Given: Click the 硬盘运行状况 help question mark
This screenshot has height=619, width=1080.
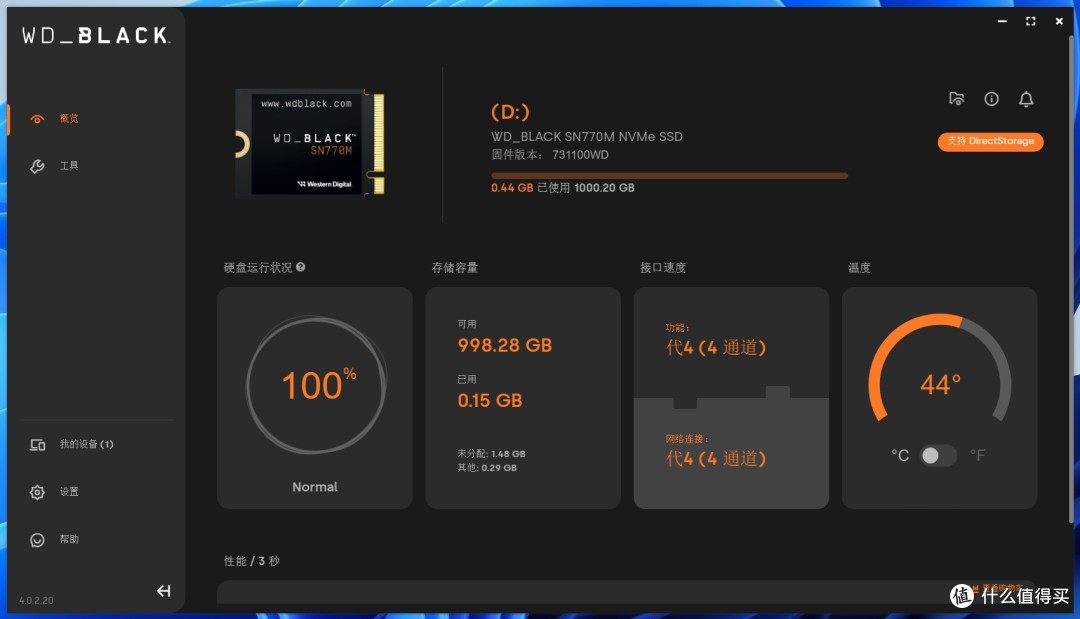Looking at the screenshot, I should pyautogui.click(x=300, y=267).
